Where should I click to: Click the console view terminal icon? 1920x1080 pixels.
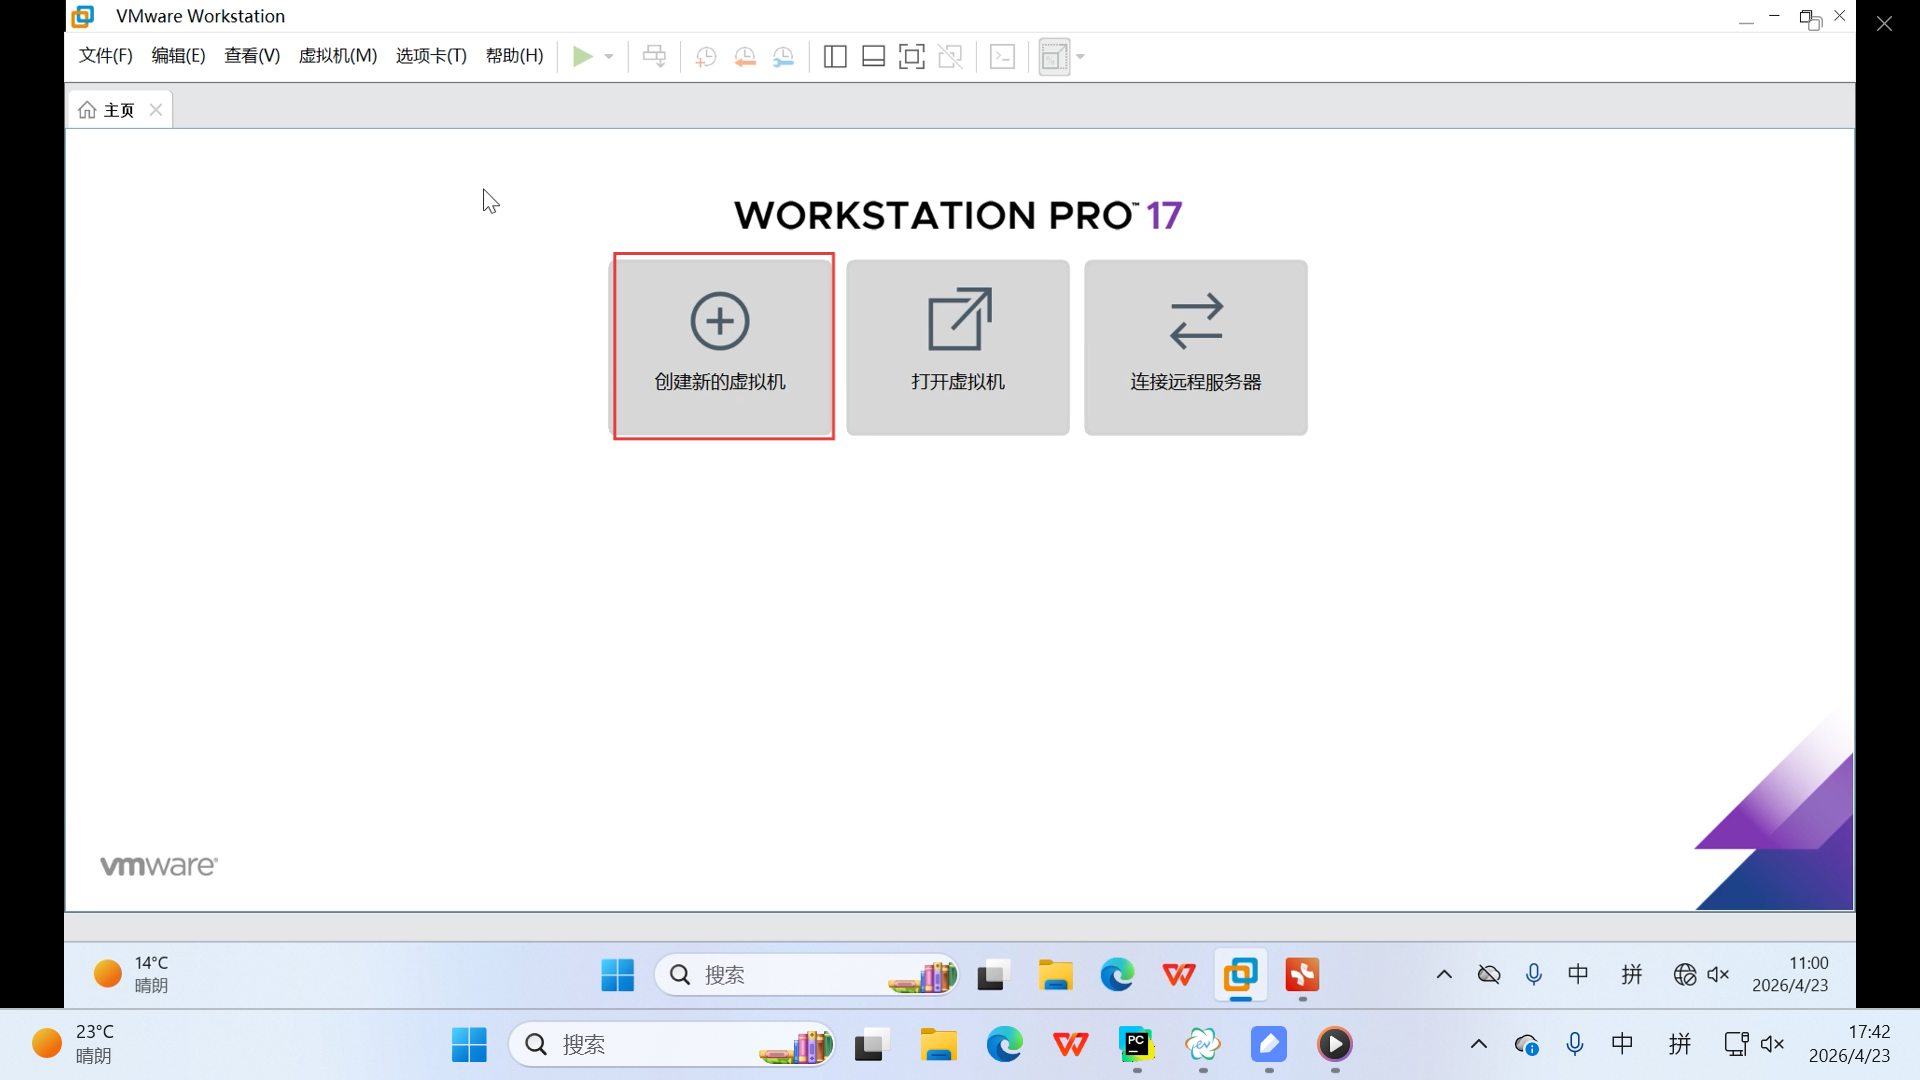(x=1002, y=57)
